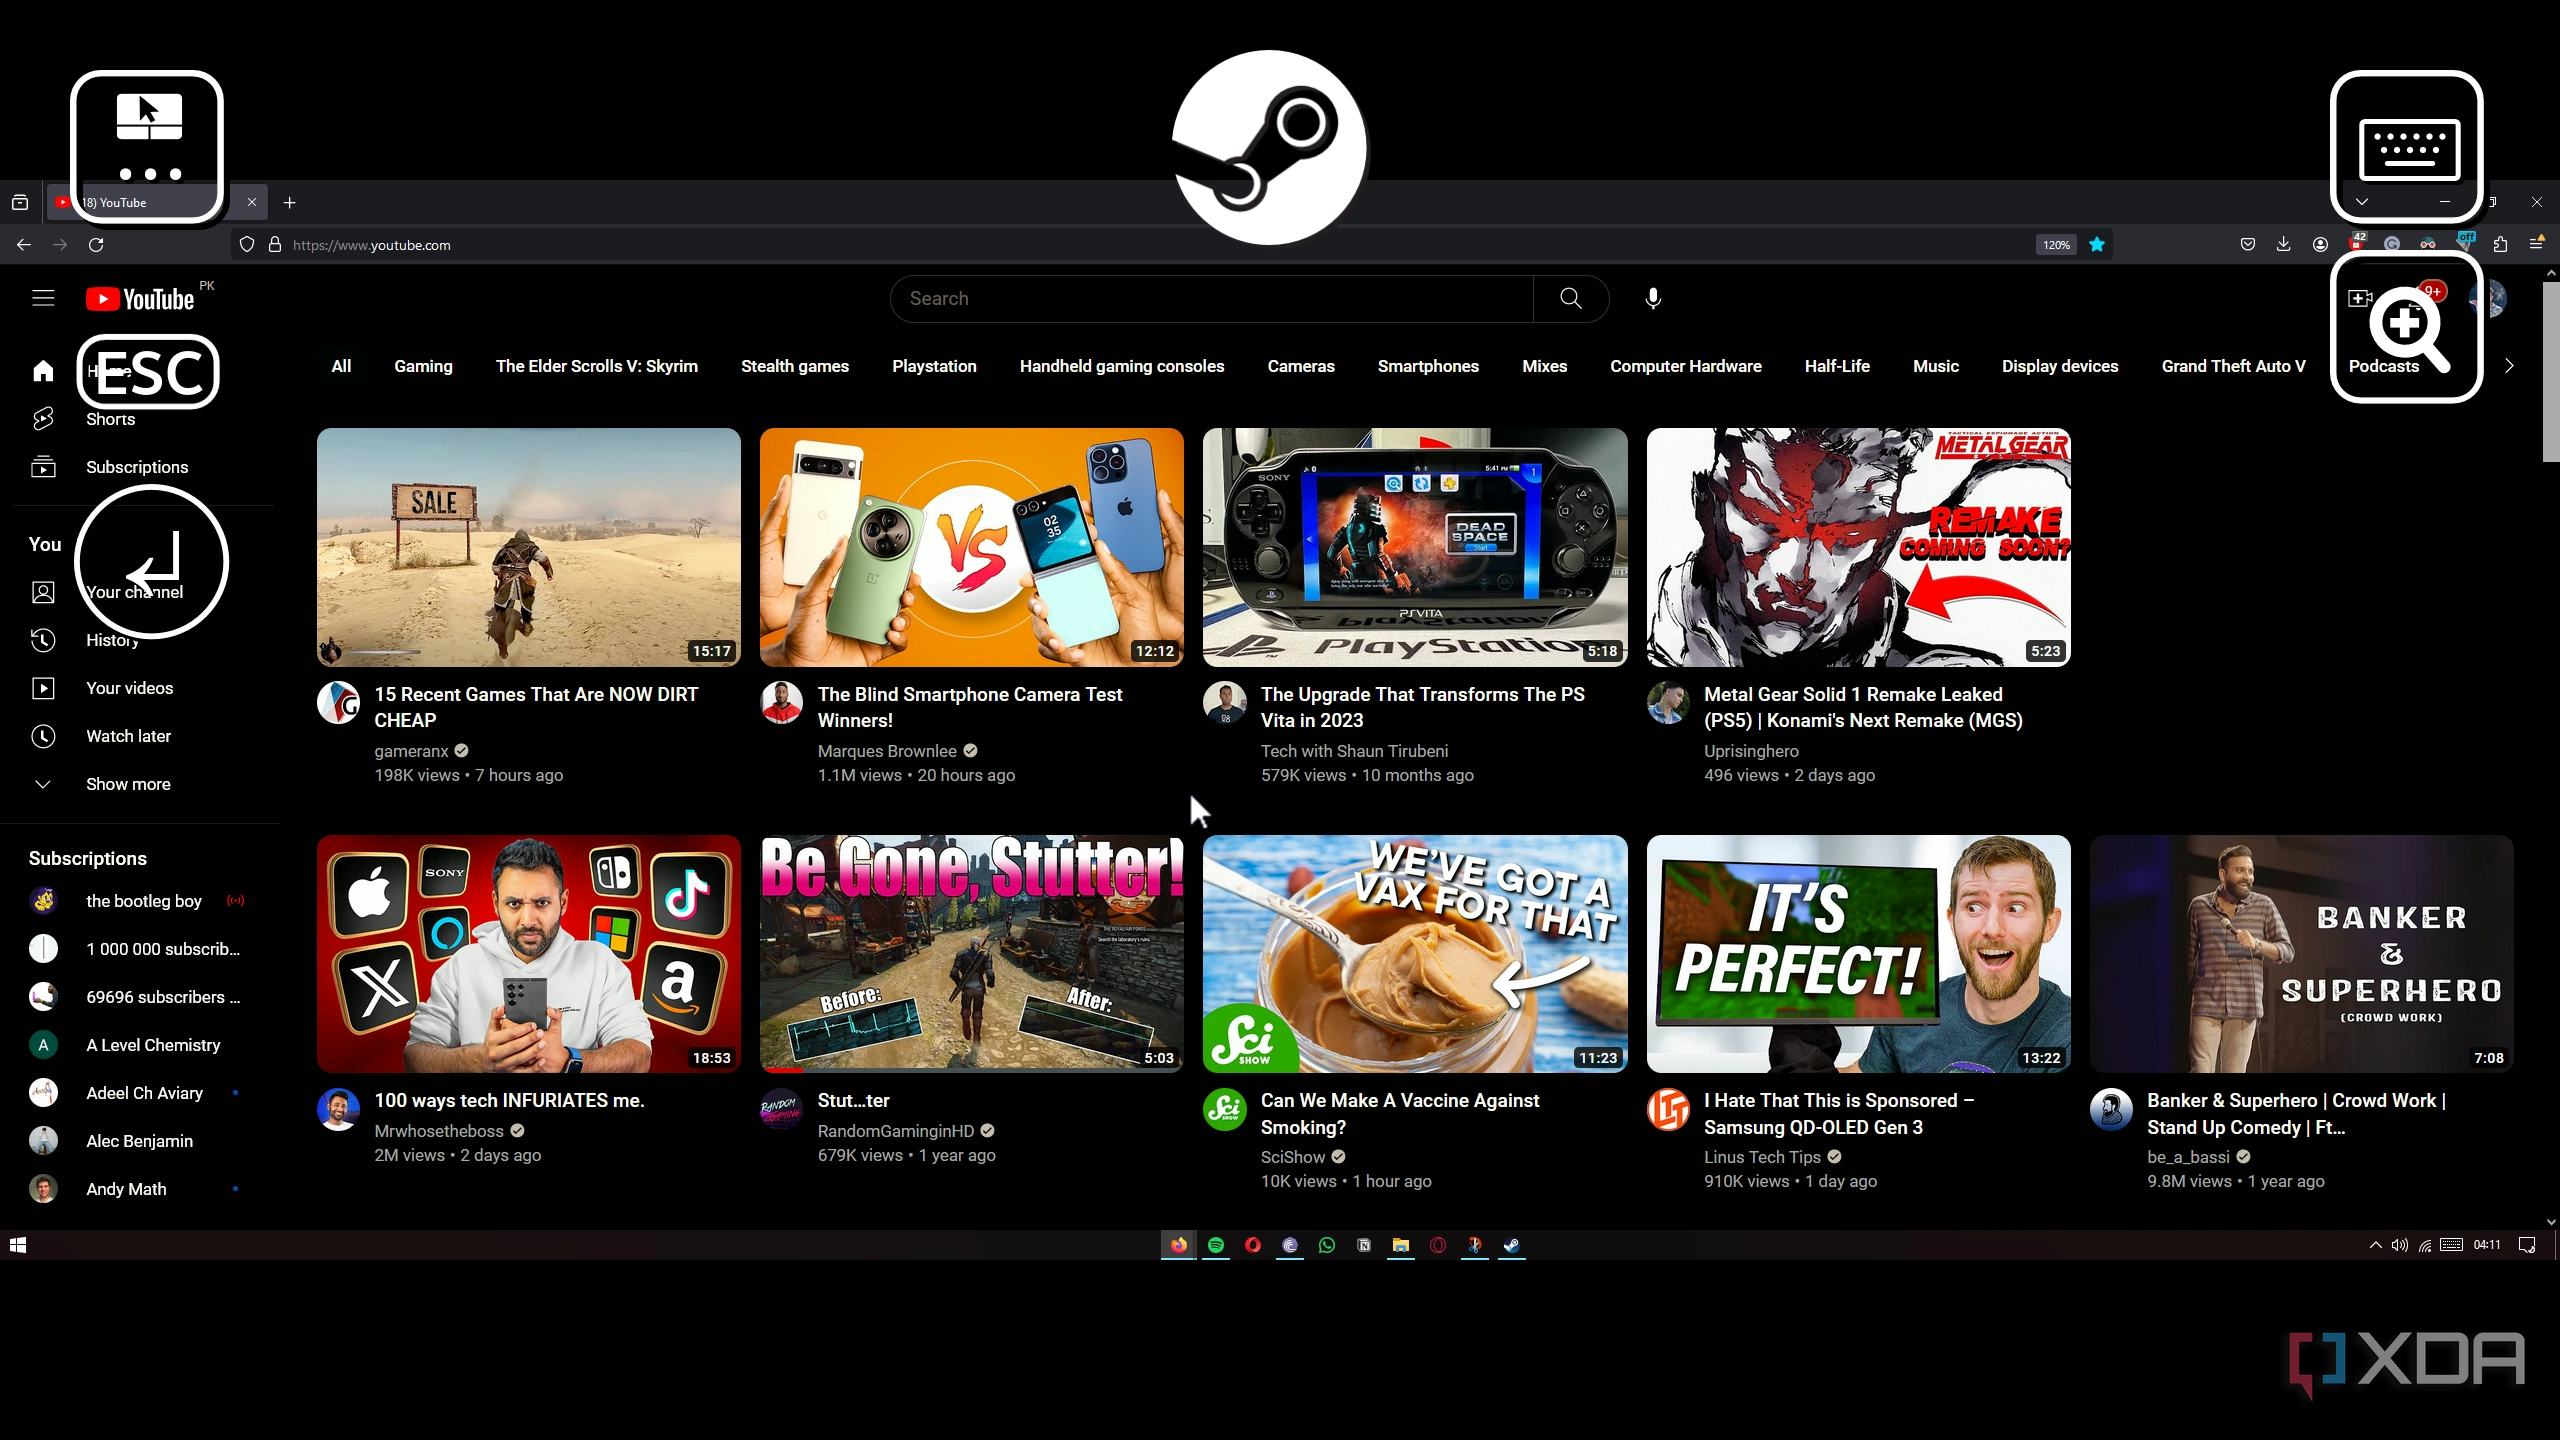Open WhatsApp from the taskbar

[x=1327, y=1245]
